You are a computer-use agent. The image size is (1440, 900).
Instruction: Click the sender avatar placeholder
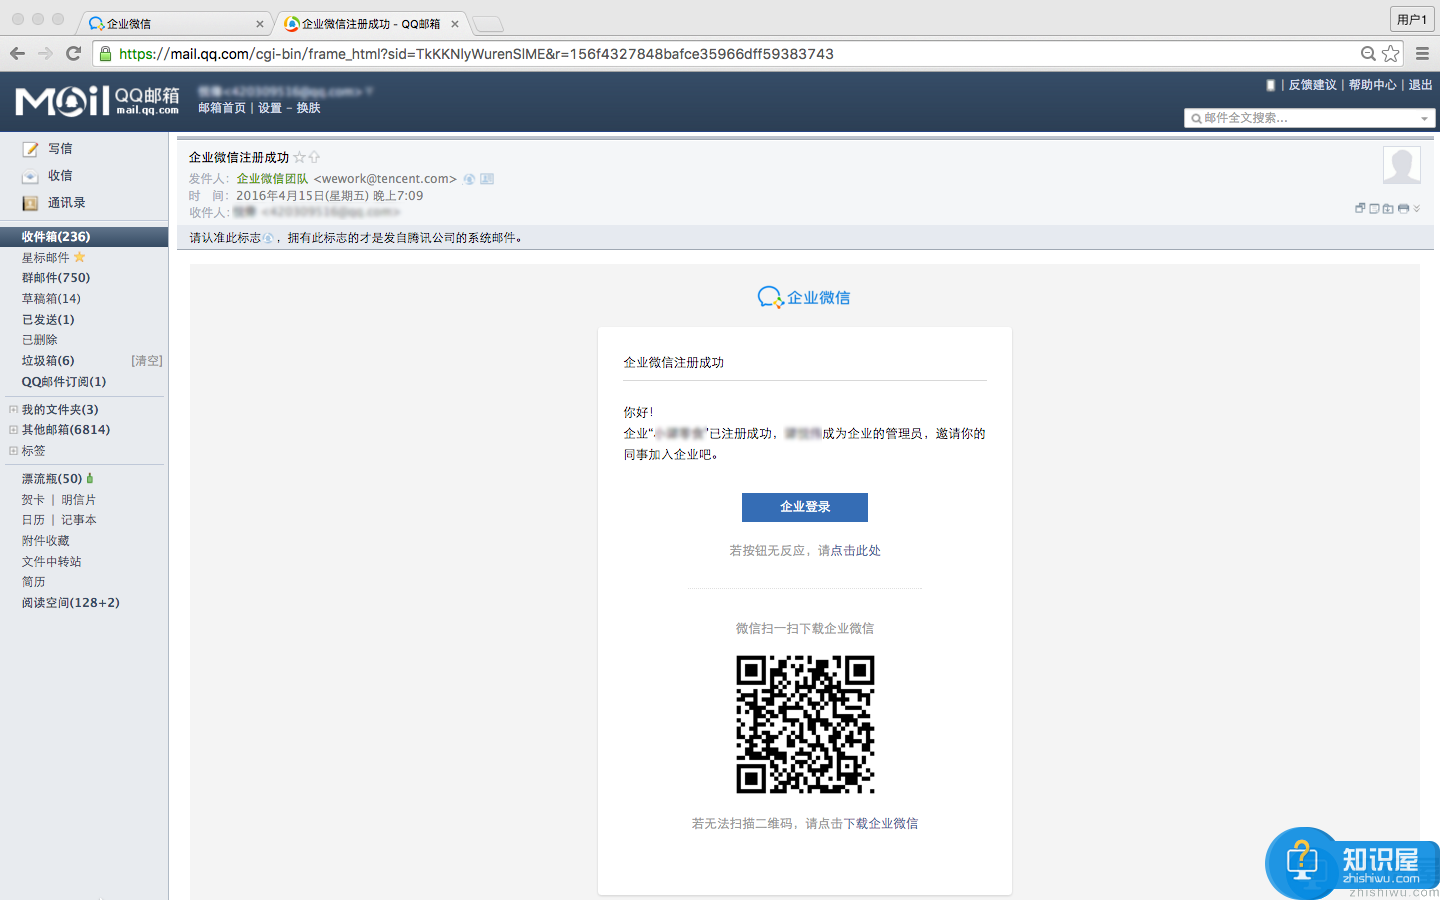[x=1402, y=165]
